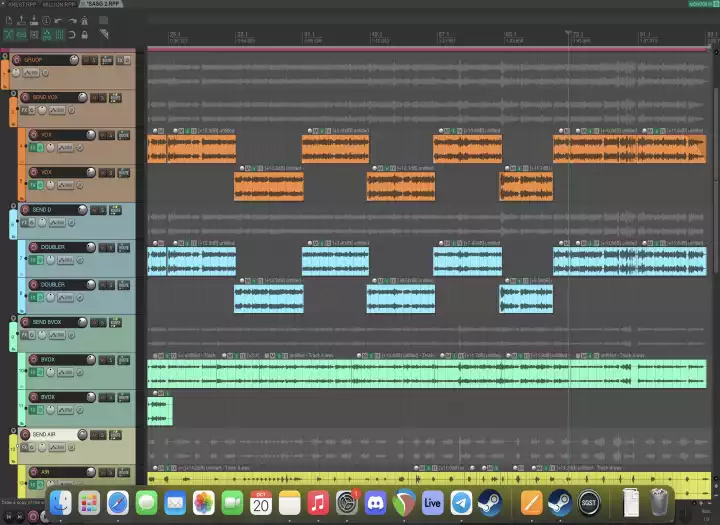Image resolution: width=720 pixels, height=525 pixels.
Task: Click the New Project toolbar icon
Action: pos(8,20)
